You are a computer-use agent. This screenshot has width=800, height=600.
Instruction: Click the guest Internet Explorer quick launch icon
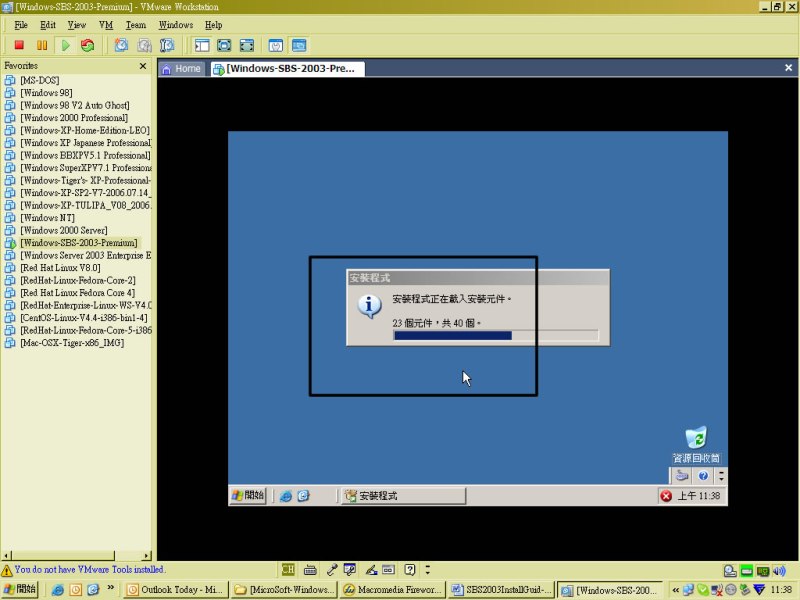tap(286, 496)
